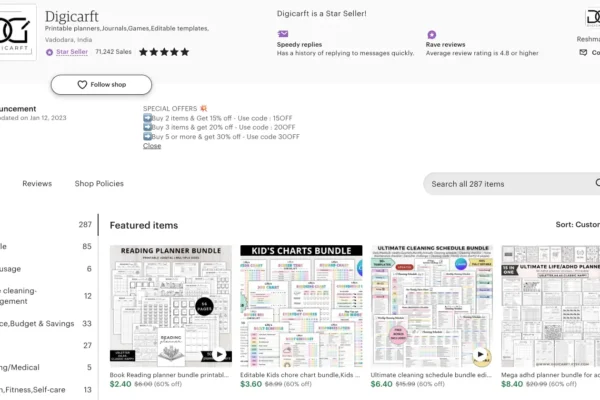This screenshot has height=400, width=600.
Task: Click the Search all 287 items field
Action: click(511, 184)
